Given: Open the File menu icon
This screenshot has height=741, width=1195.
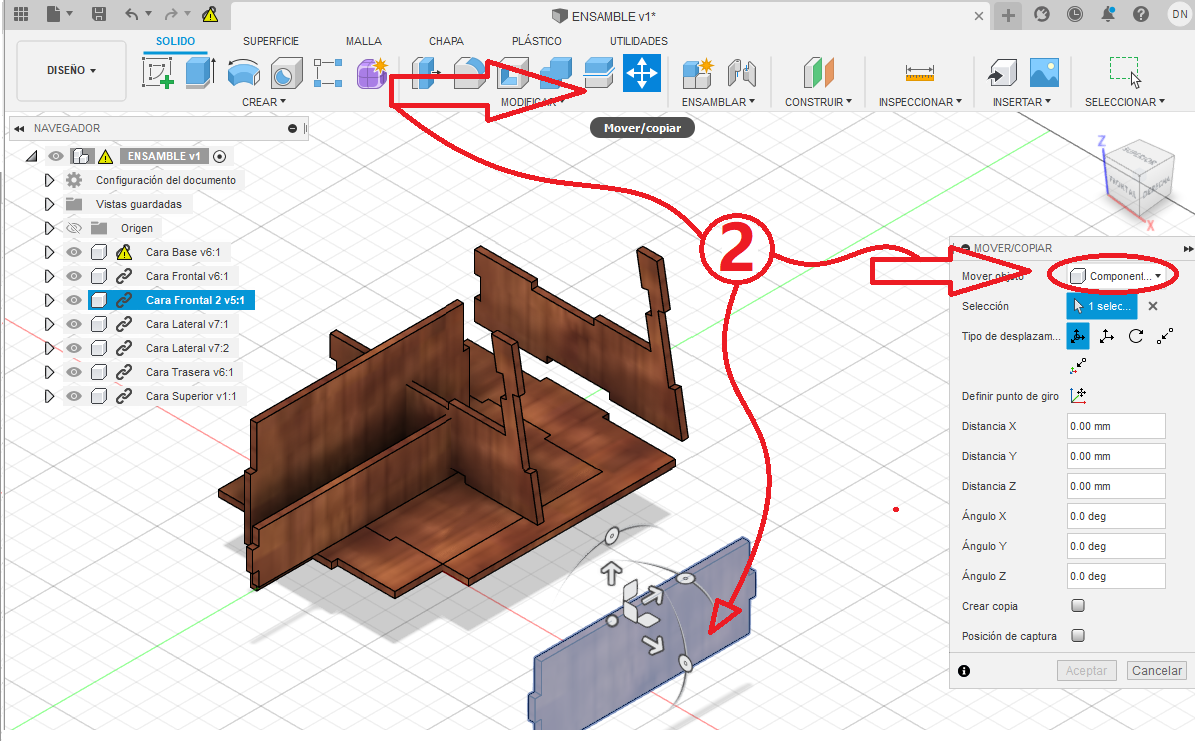Looking at the screenshot, I should (53, 14).
